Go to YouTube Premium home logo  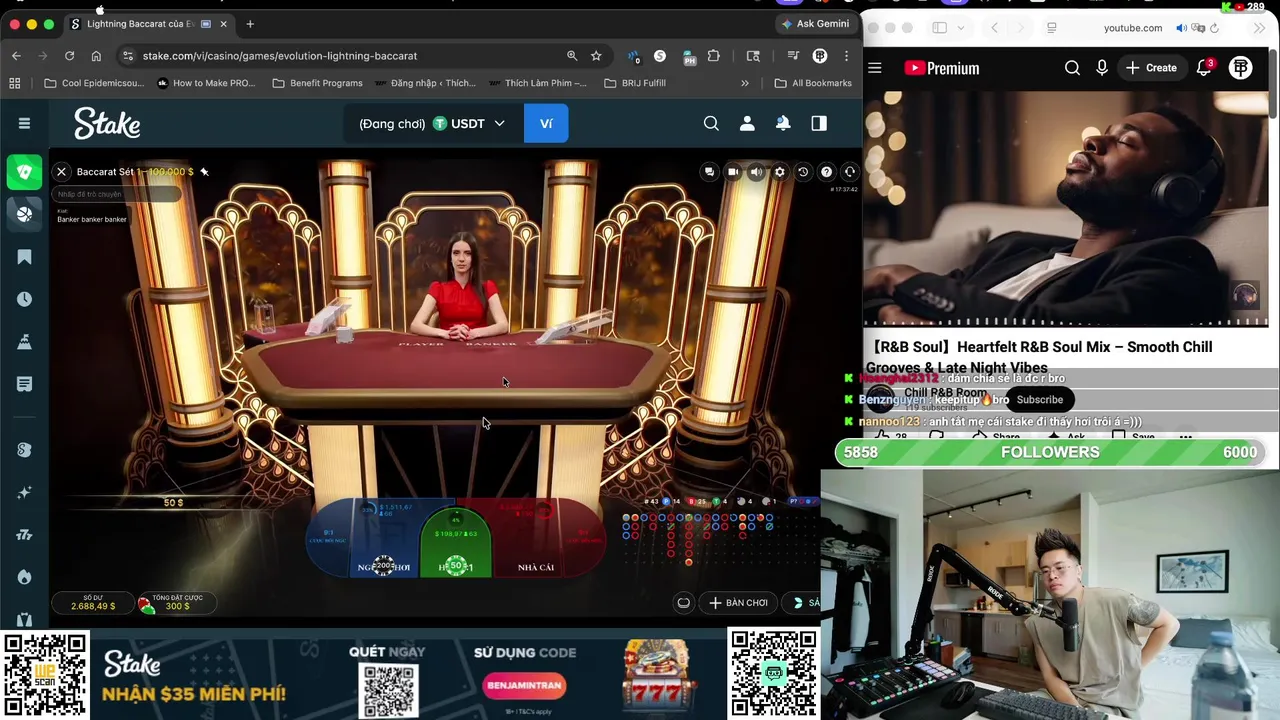point(942,68)
